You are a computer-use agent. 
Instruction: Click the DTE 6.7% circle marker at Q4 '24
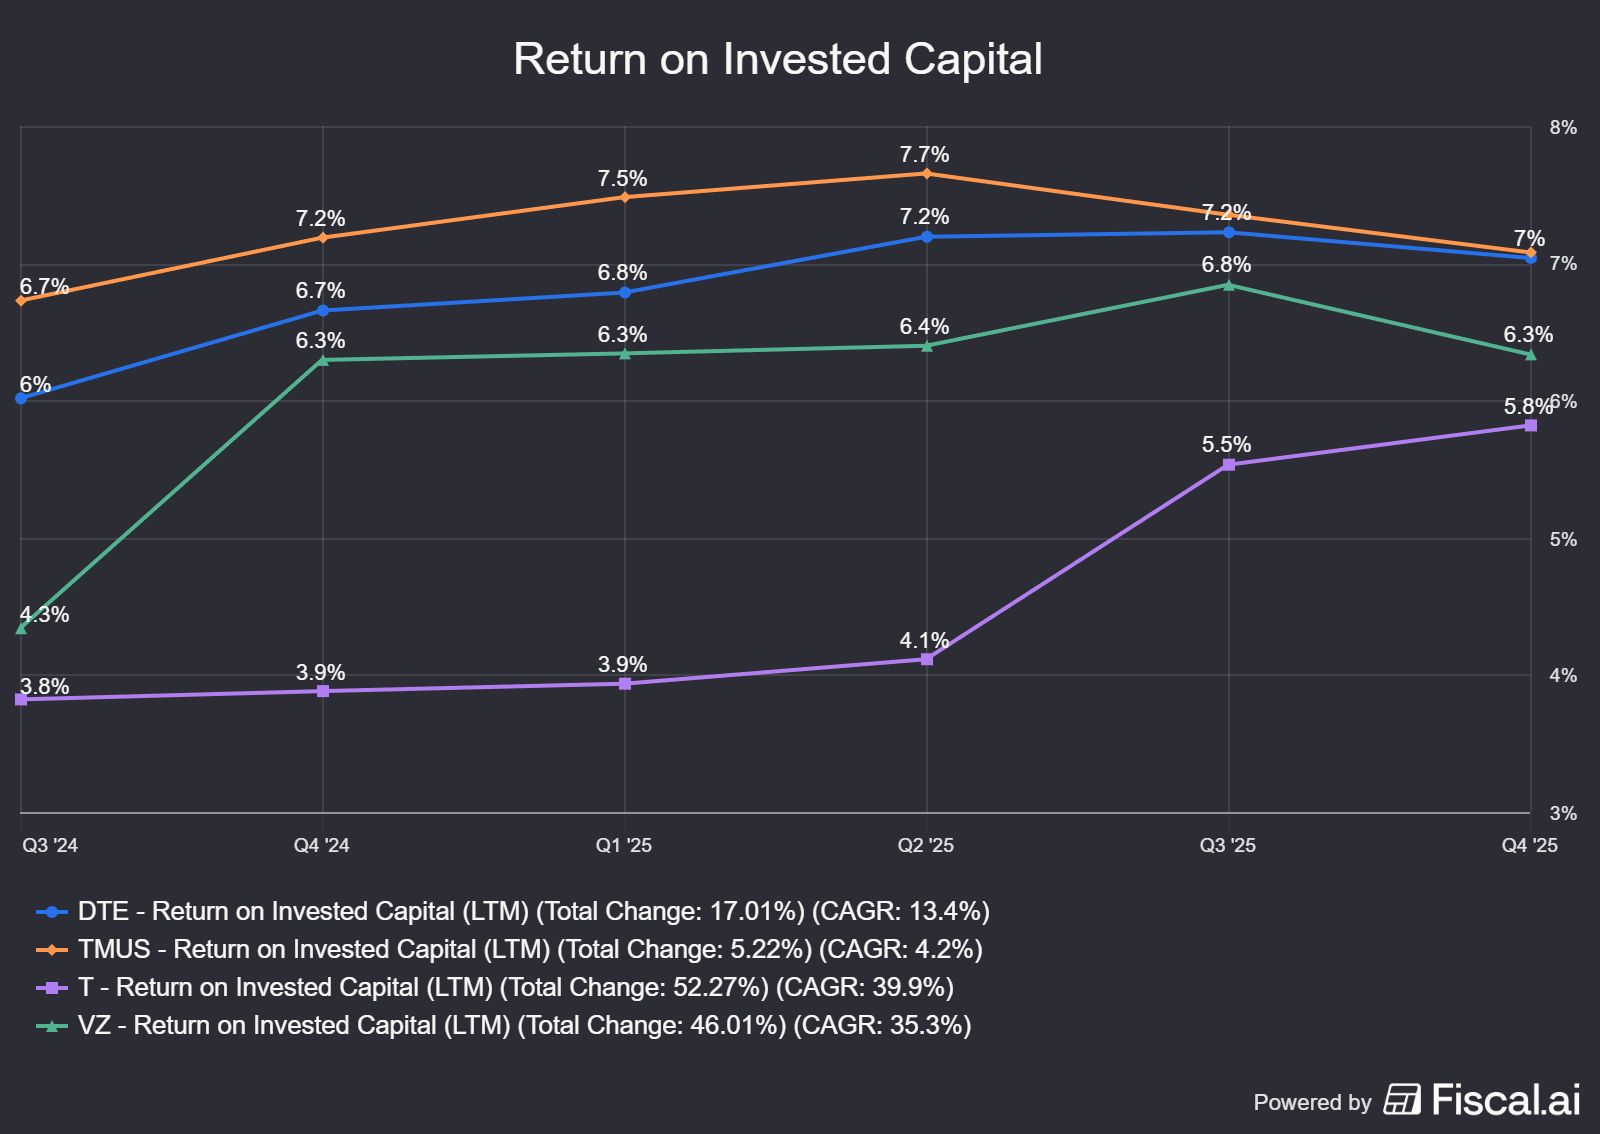click(x=323, y=310)
